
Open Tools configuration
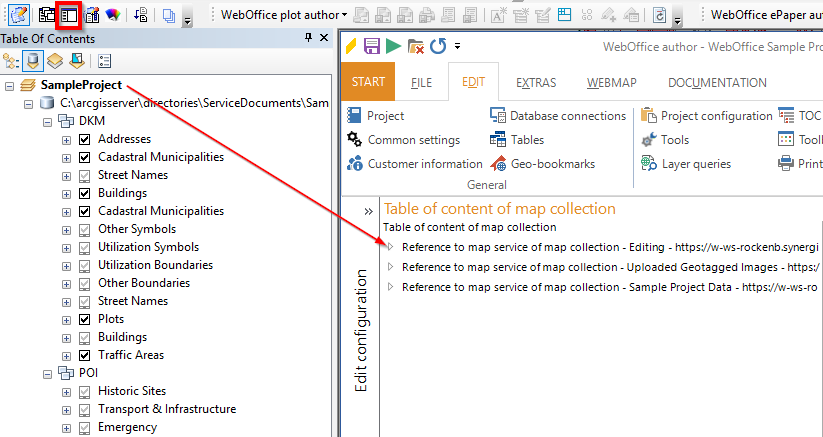pos(665,140)
